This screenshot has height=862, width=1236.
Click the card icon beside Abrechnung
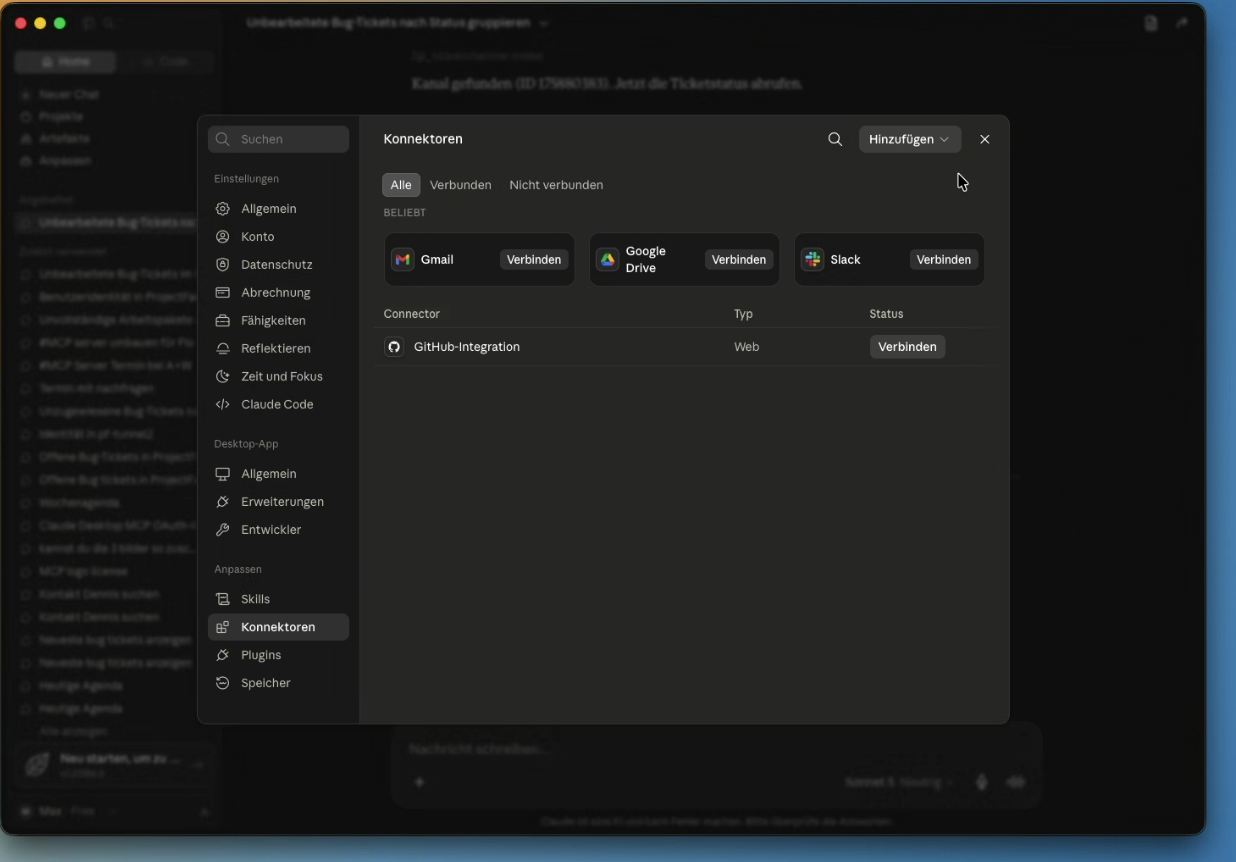click(223, 293)
